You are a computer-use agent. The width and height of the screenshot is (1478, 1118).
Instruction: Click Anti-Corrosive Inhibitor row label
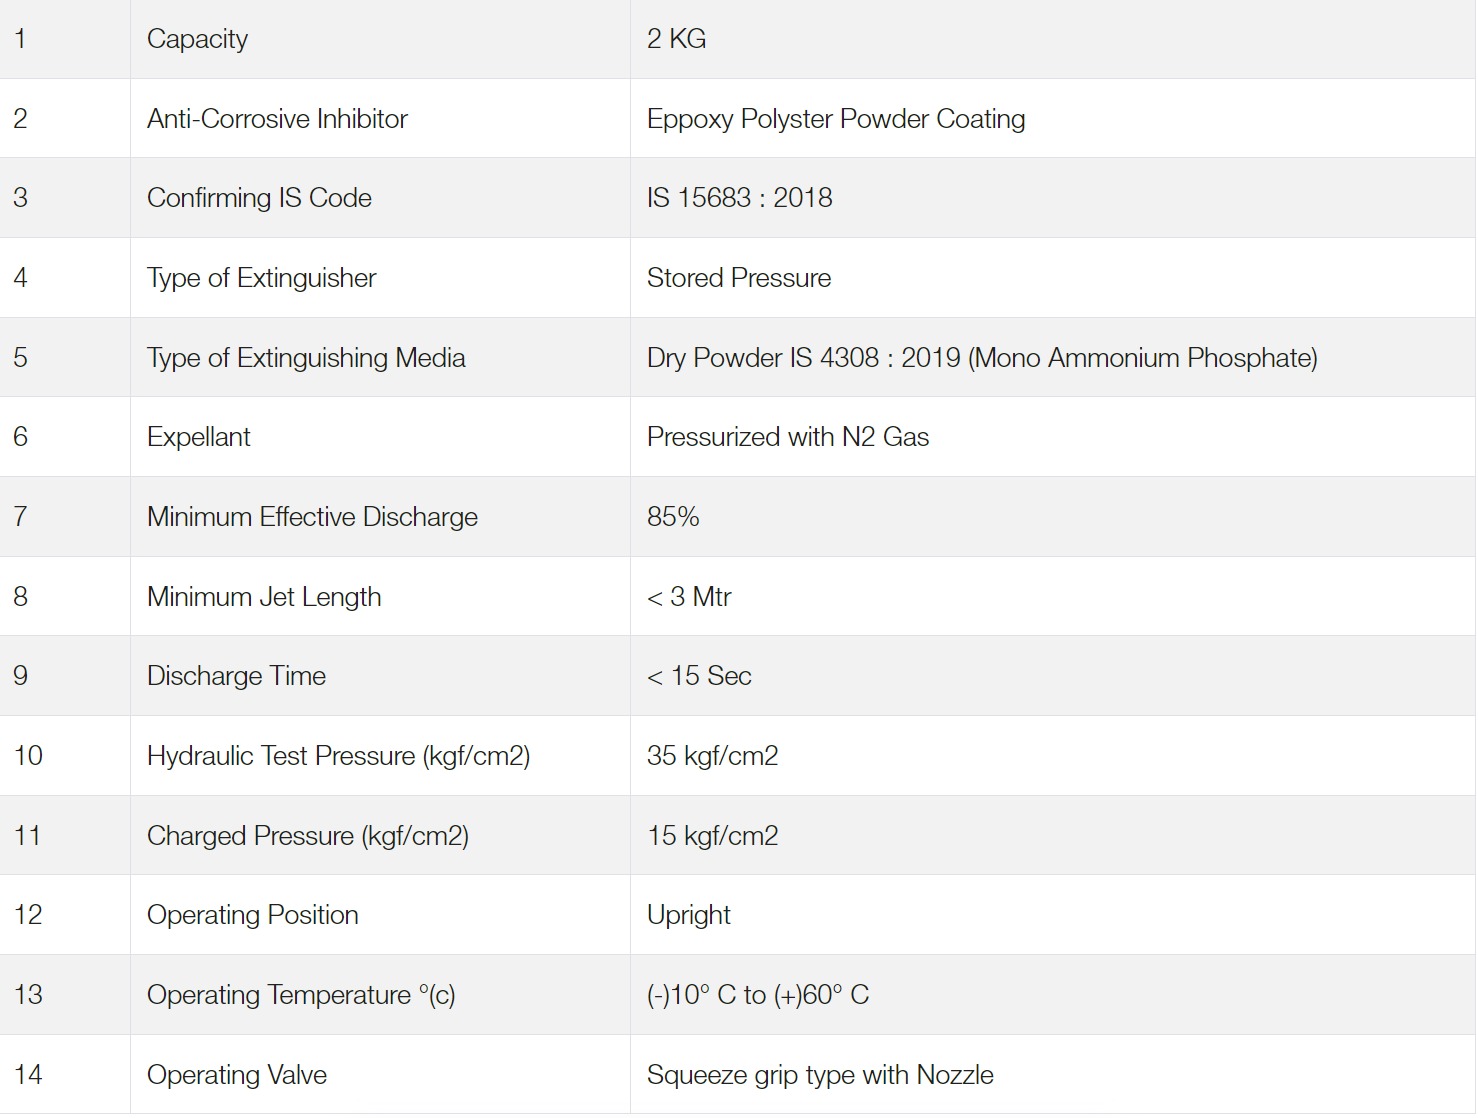(277, 119)
